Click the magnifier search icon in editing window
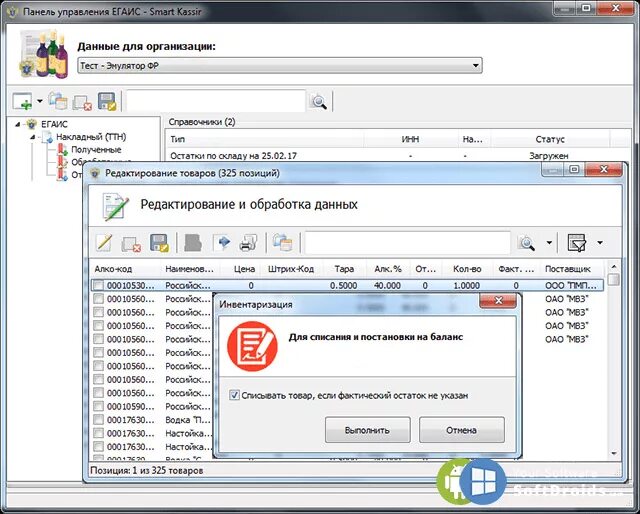This screenshot has width=640, height=514. [526, 243]
